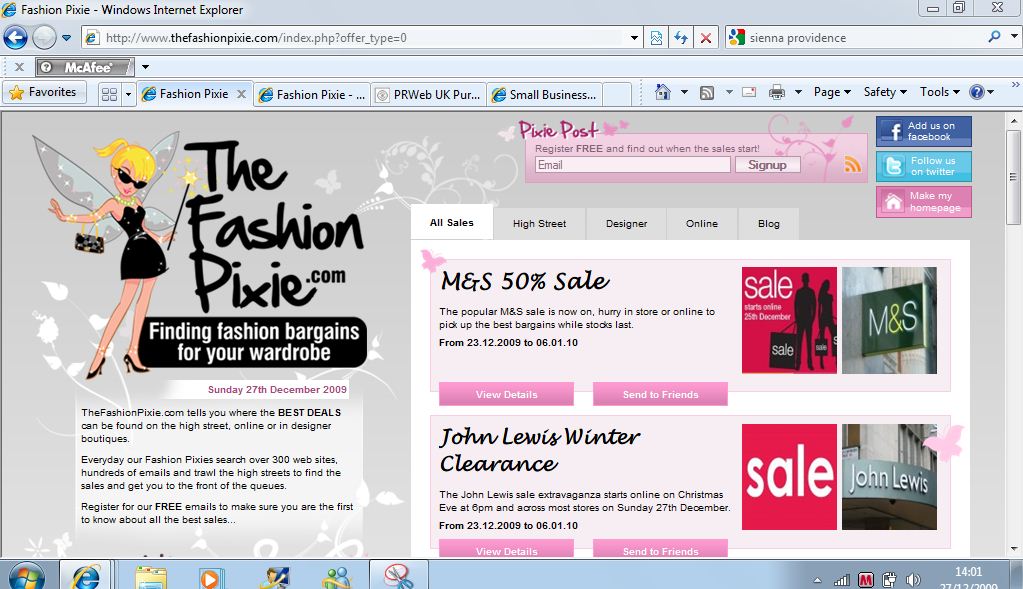Click the Signup button
Screen dimensions: 1023x589
(767, 165)
